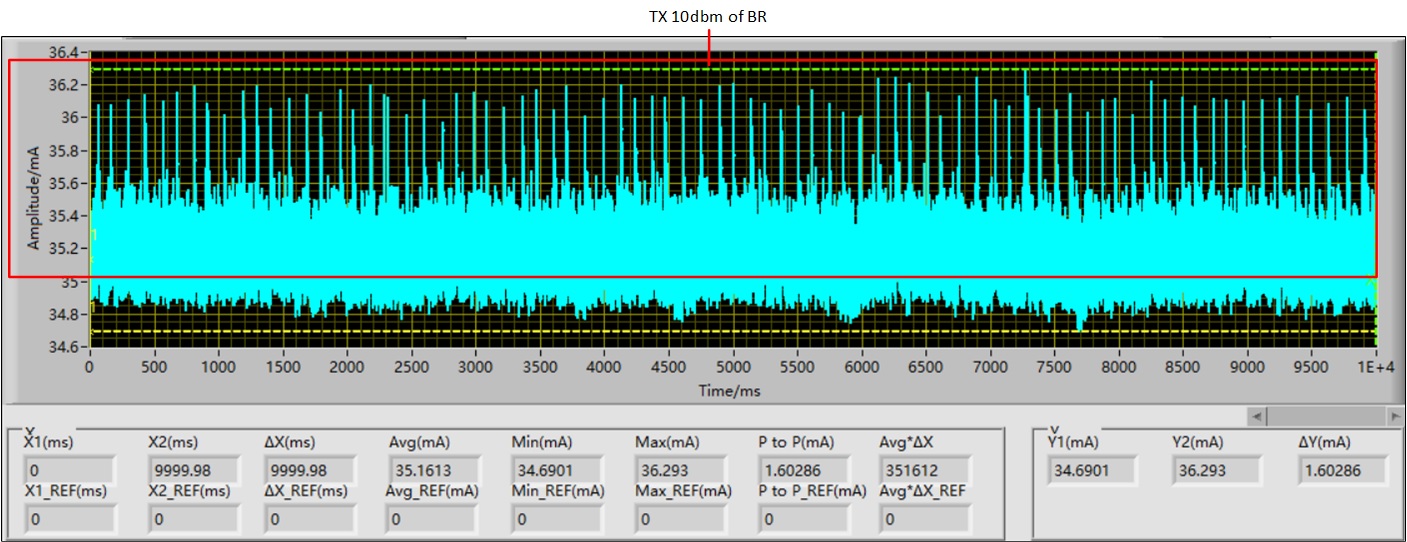This screenshot has height=542, width=1407.
Task: Click the lower yellow dashed cursor line
Action: [x=400, y=331]
